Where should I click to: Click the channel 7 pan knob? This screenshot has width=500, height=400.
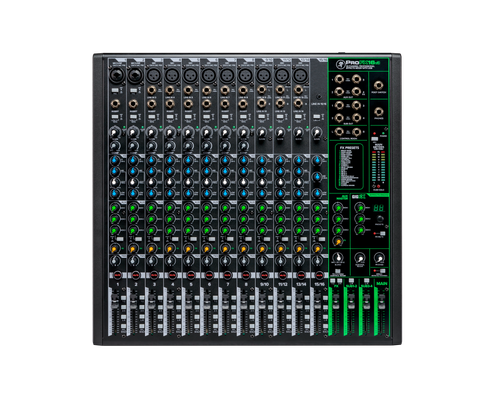pos(225,261)
